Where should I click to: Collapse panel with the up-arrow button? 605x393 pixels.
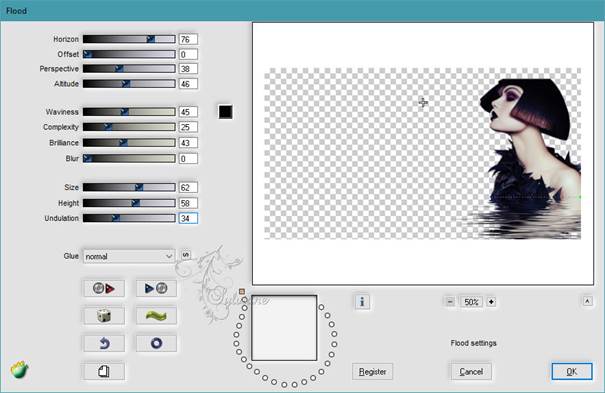point(587,301)
